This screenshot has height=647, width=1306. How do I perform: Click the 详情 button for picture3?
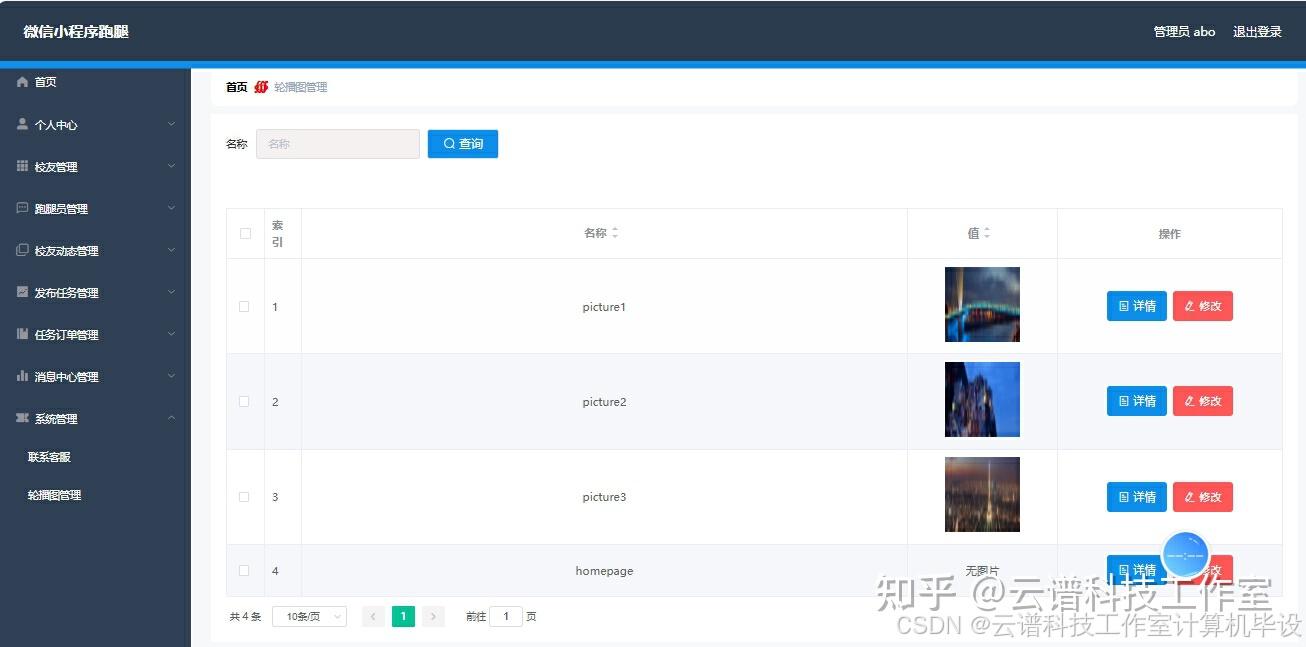coord(1136,496)
